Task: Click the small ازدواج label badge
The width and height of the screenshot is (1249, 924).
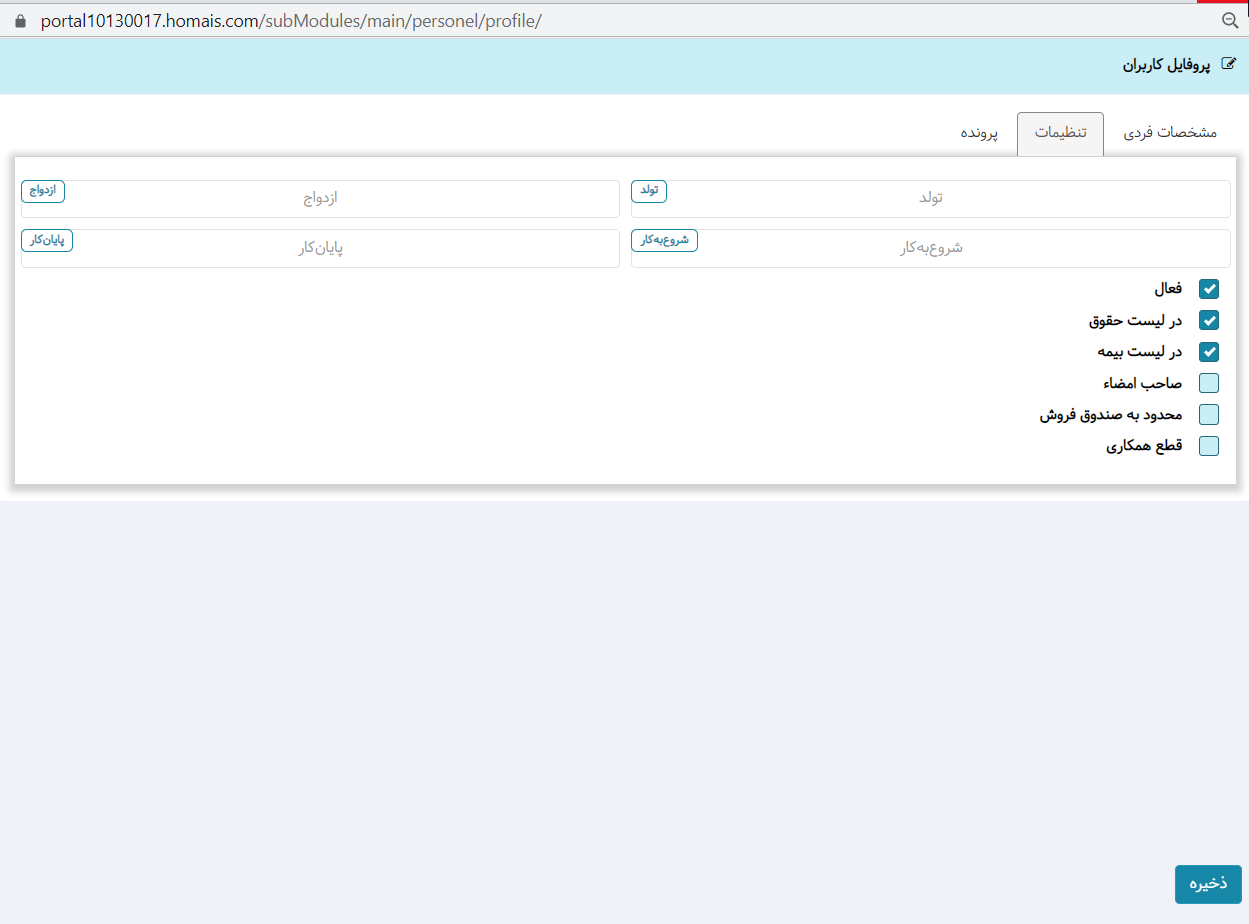Action: pyautogui.click(x=43, y=191)
